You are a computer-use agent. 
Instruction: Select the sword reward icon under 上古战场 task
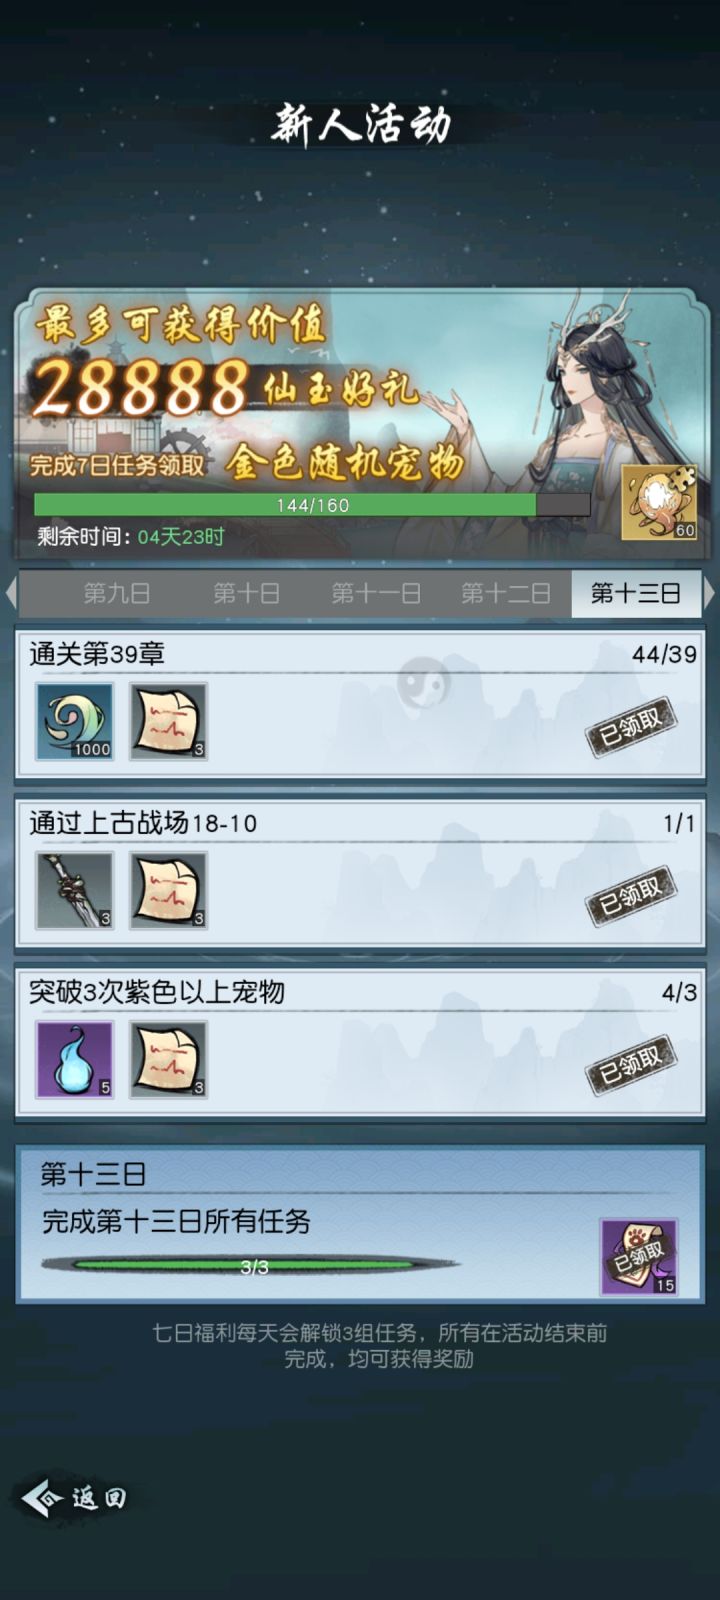[75, 890]
